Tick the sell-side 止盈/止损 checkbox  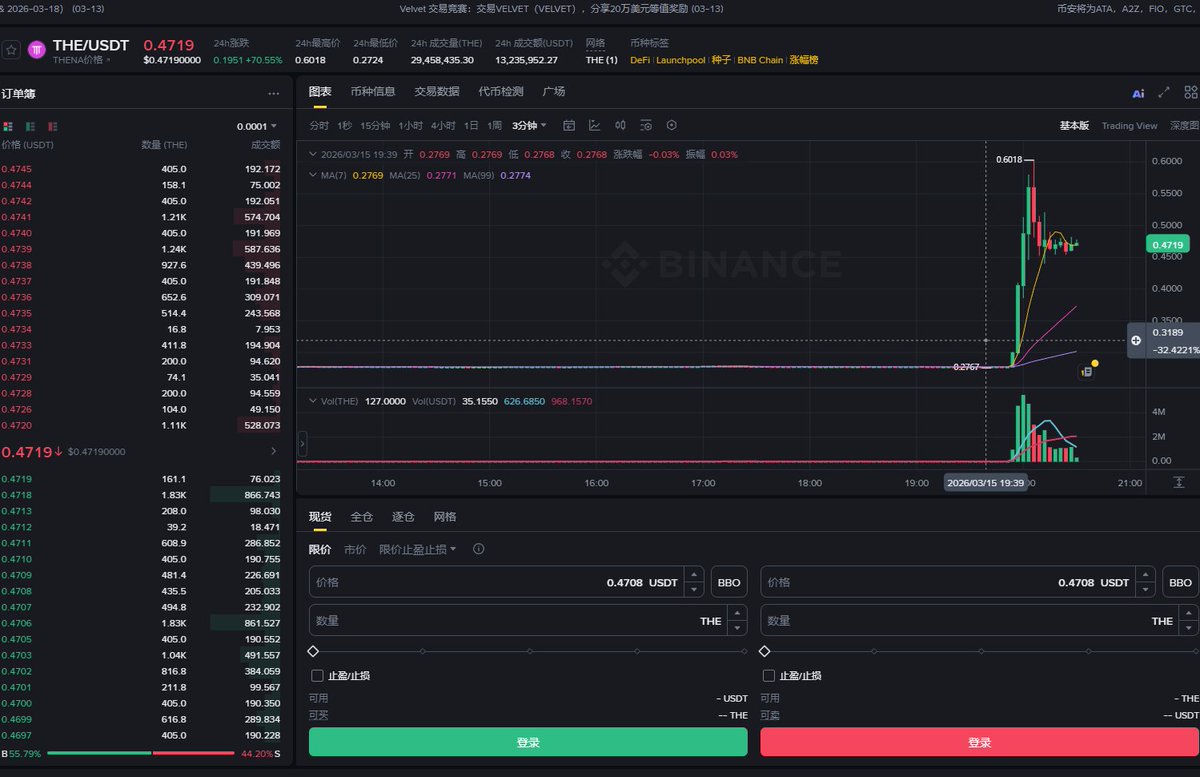[x=768, y=676]
